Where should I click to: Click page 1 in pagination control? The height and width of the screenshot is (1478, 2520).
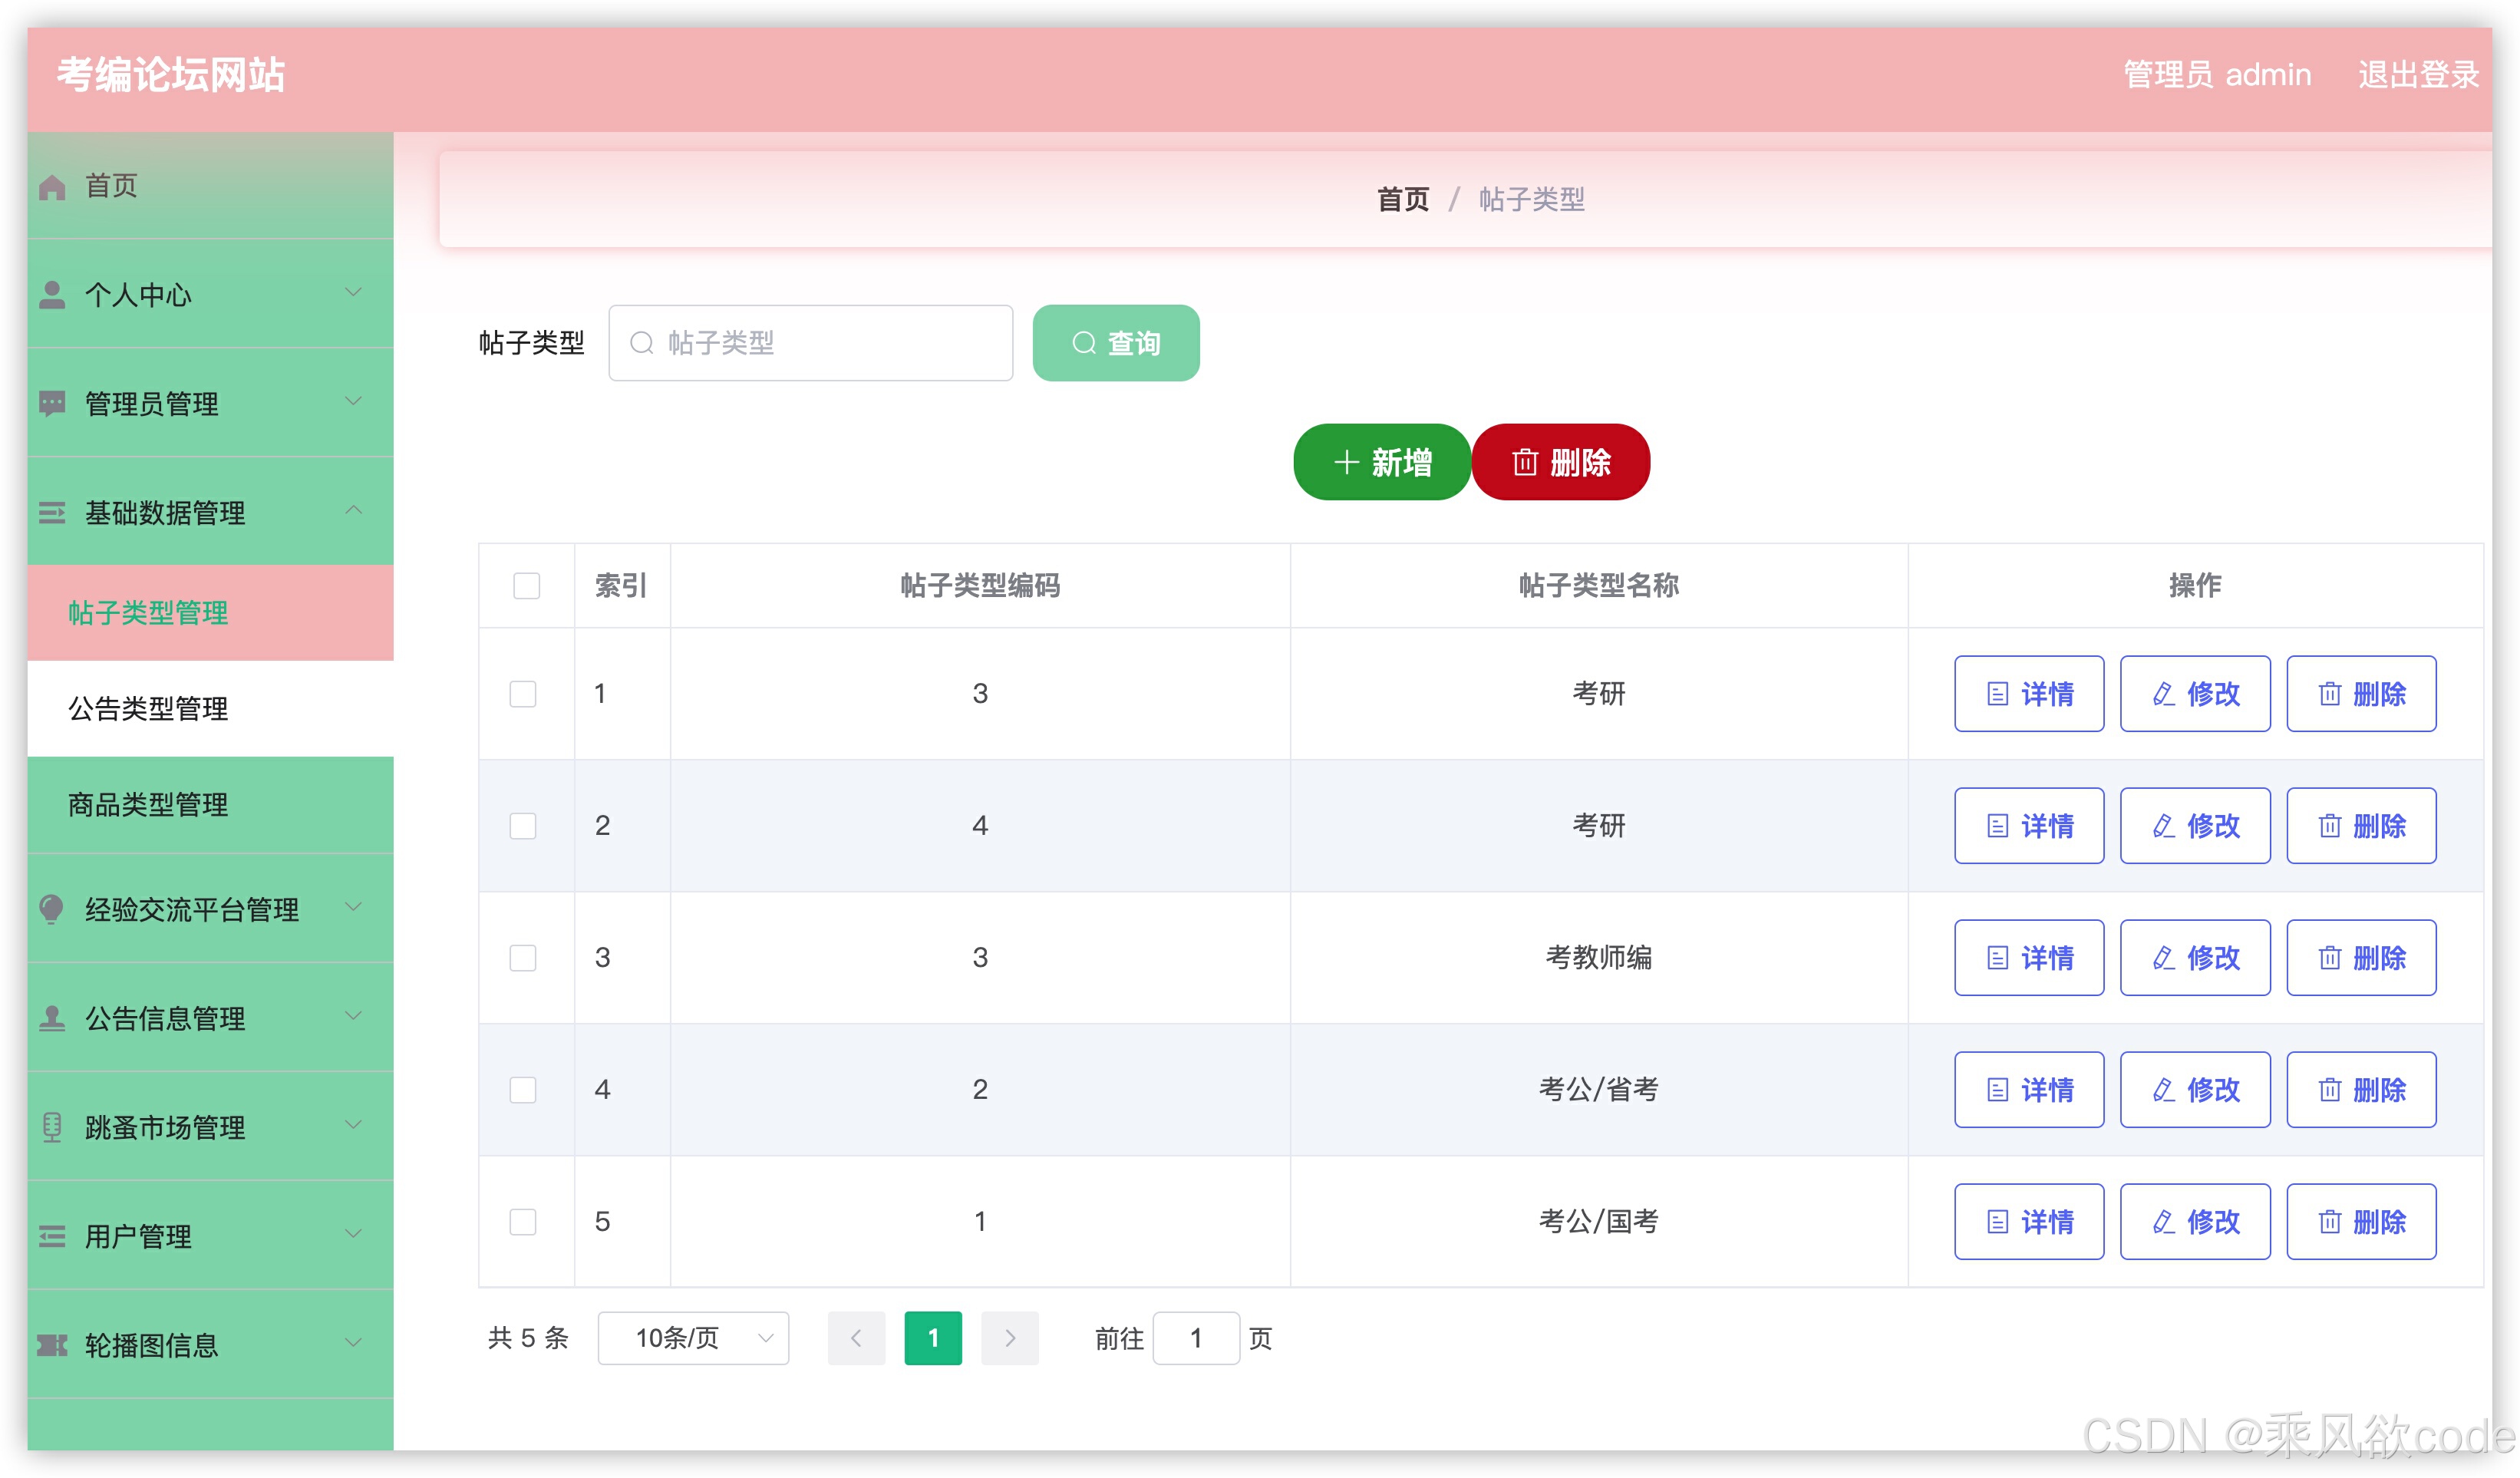(x=932, y=1337)
